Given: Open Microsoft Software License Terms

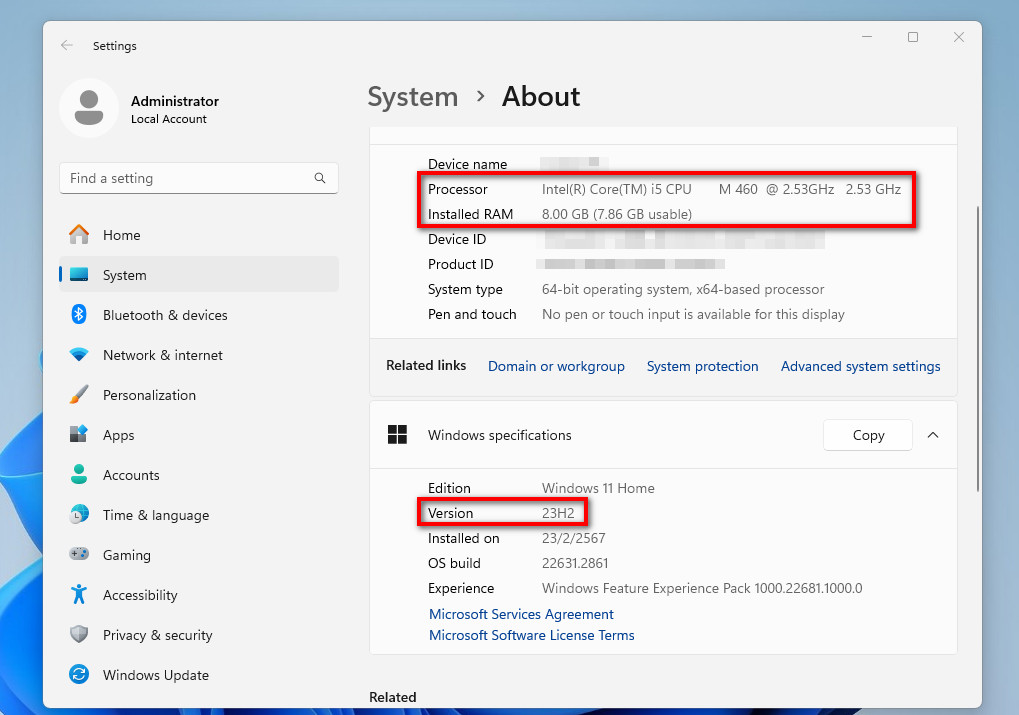Looking at the screenshot, I should (532, 635).
